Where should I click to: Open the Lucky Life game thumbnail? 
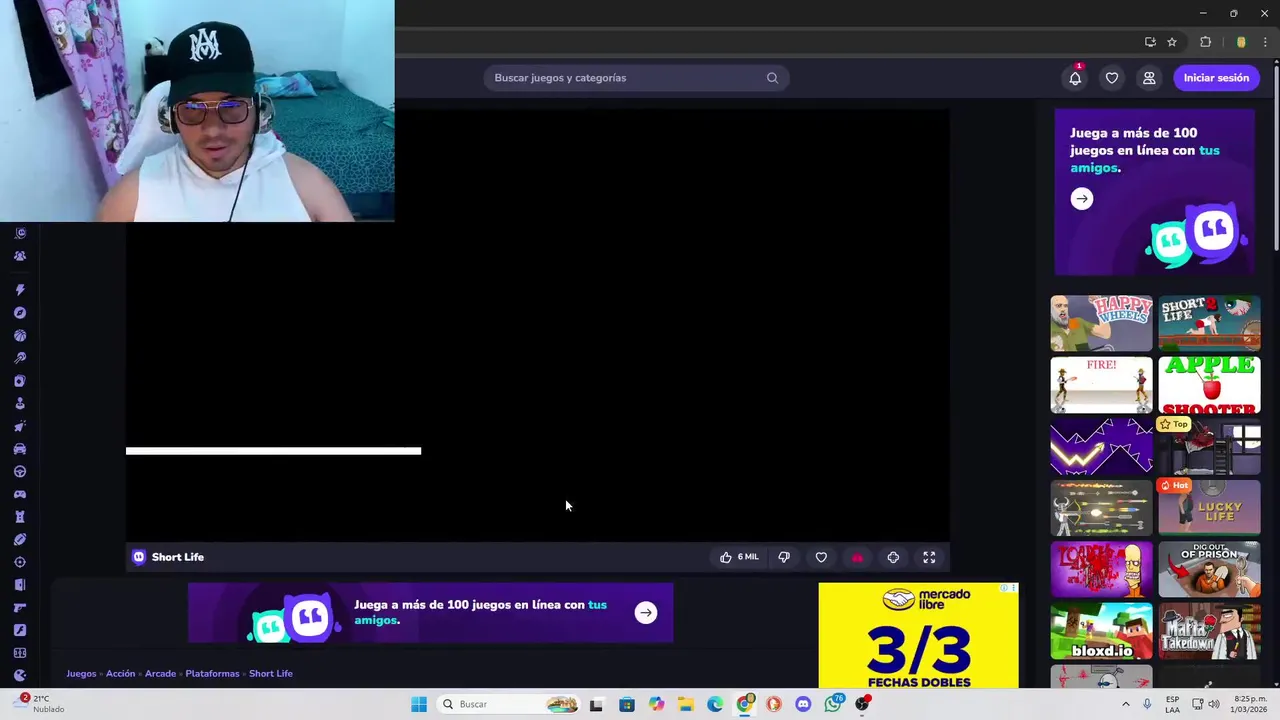tap(1209, 508)
